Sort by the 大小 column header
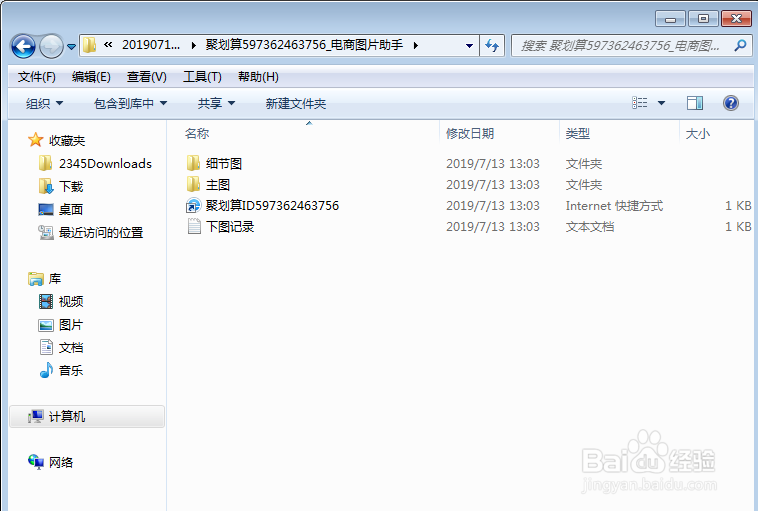Image resolution: width=758 pixels, height=511 pixels. (698, 133)
